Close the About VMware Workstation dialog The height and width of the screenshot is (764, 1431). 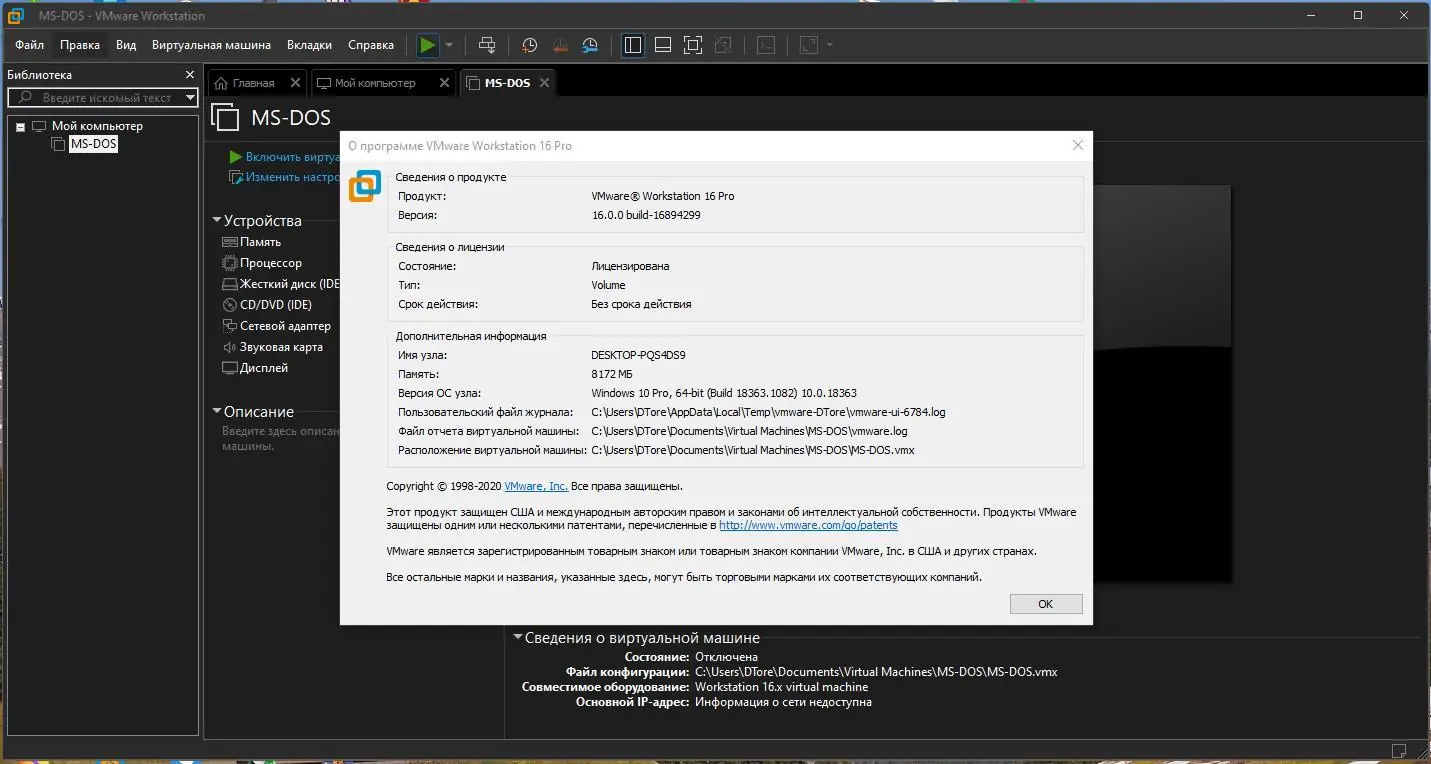coord(1077,145)
